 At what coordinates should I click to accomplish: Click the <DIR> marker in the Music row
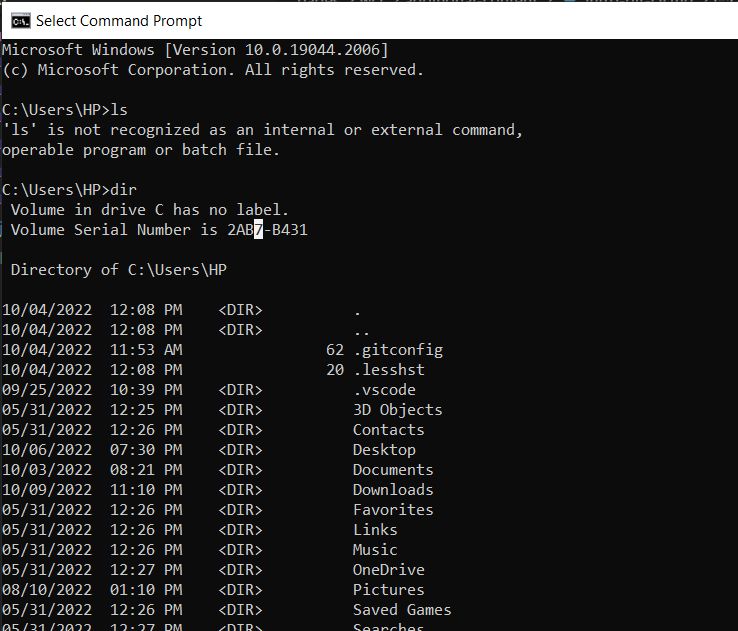240,550
